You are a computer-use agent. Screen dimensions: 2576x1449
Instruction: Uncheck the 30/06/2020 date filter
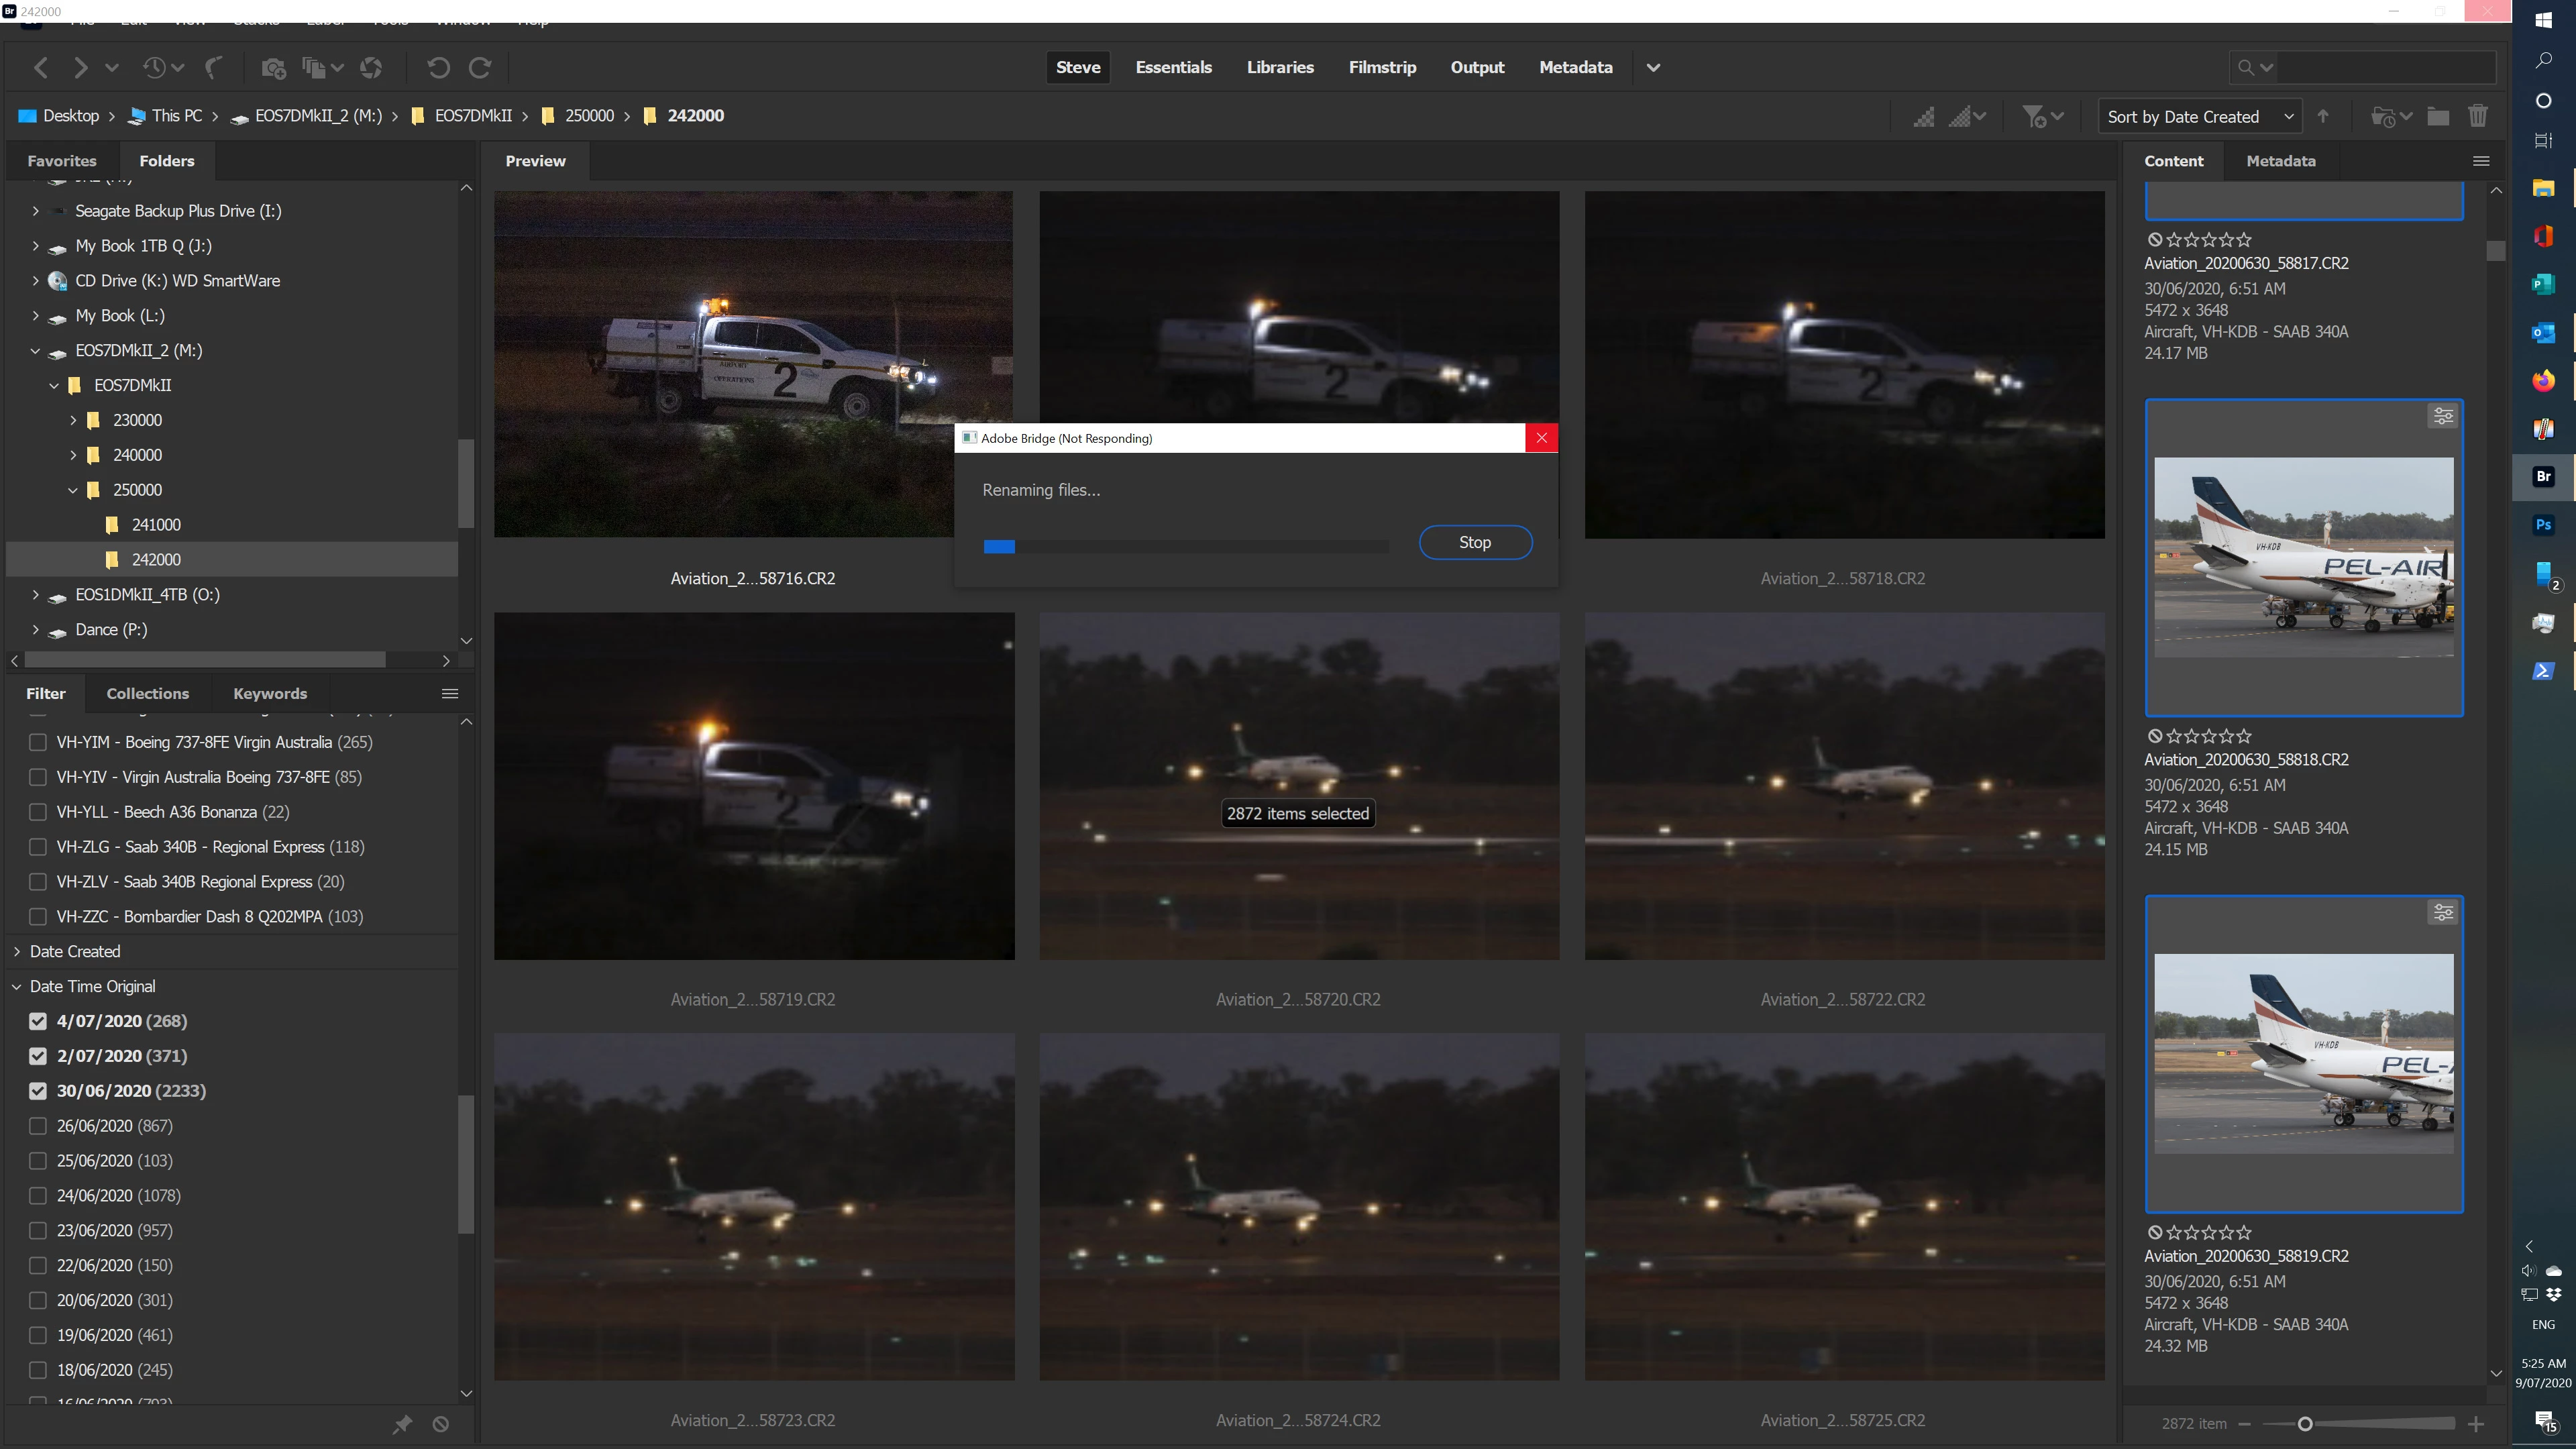pos(38,1091)
